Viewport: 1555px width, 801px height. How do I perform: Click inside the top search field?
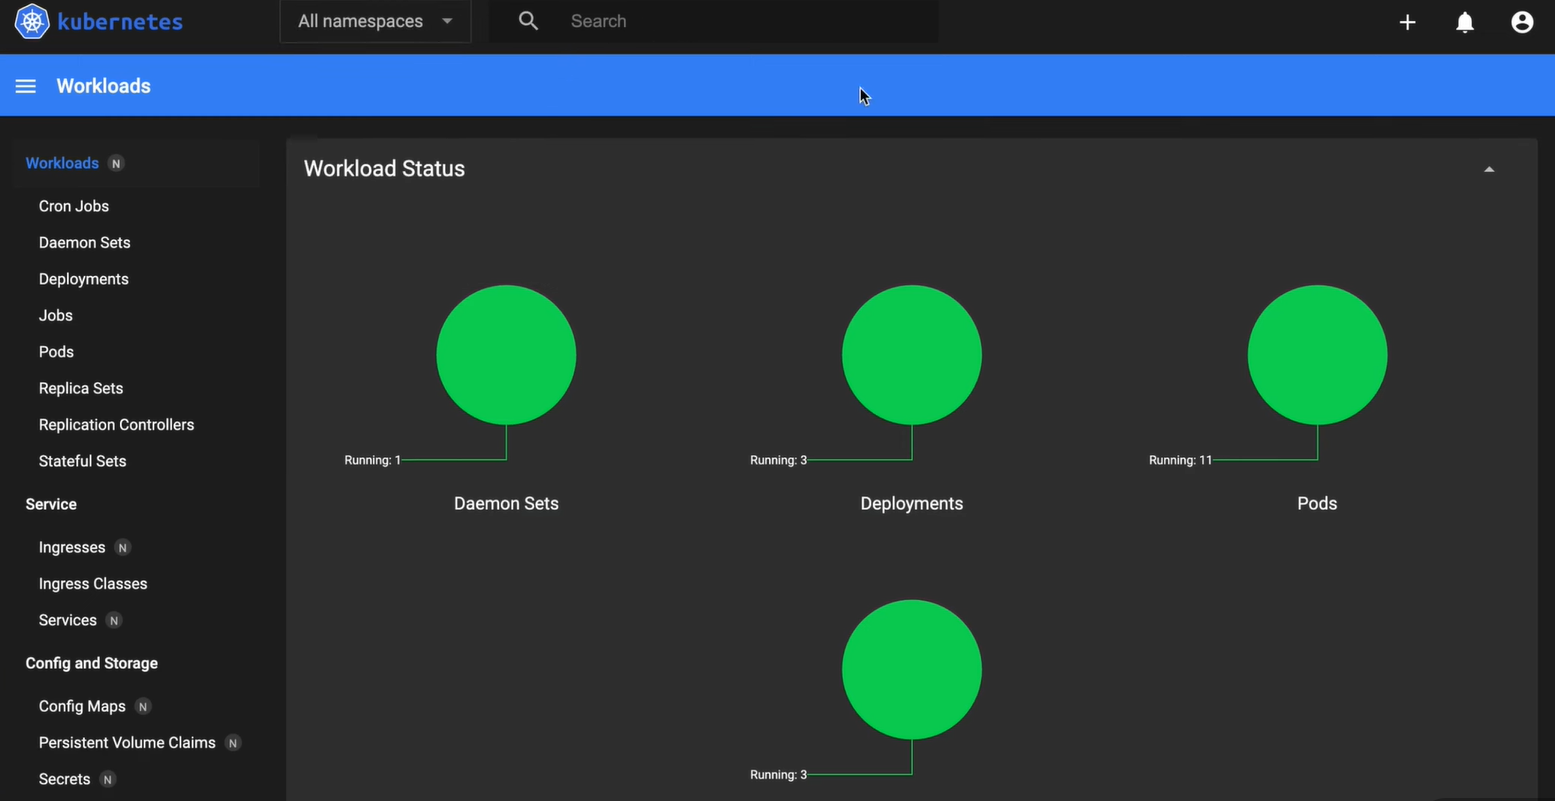(x=700, y=20)
